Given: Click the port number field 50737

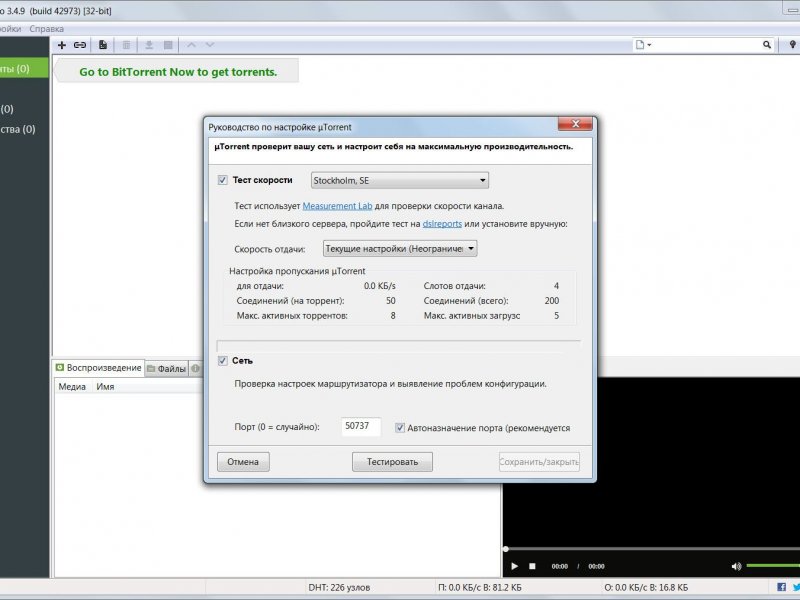Looking at the screenshot, I should tap(361, 426).
